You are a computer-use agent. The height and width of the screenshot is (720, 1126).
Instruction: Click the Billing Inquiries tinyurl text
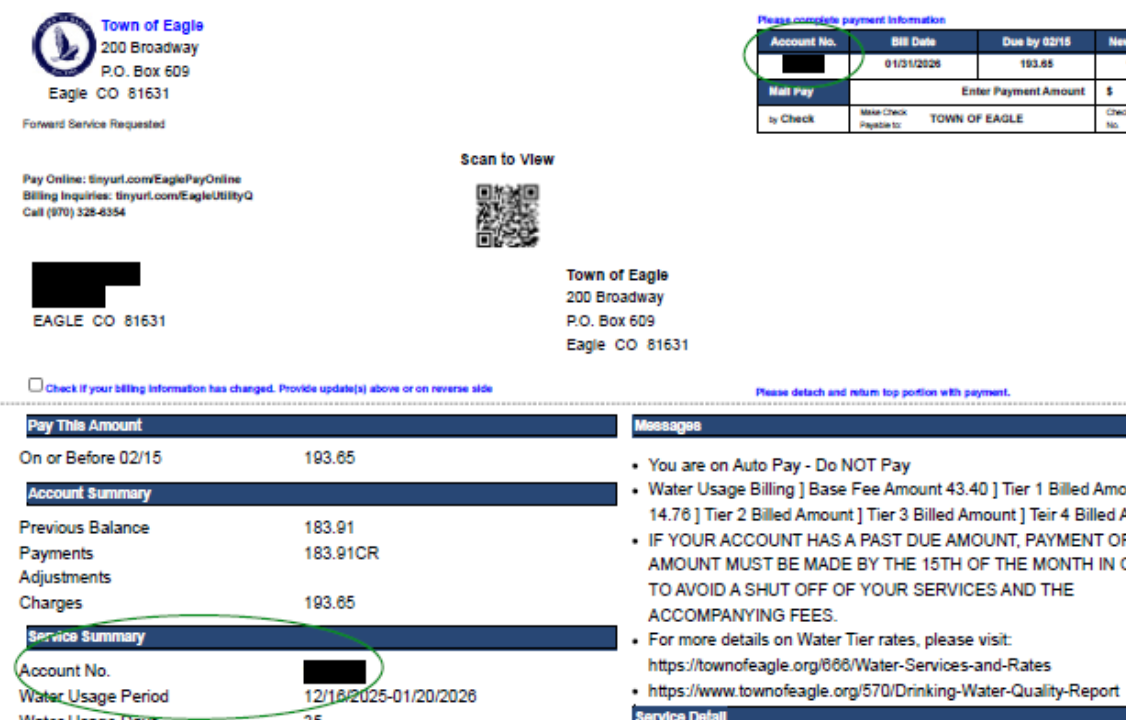138,195
